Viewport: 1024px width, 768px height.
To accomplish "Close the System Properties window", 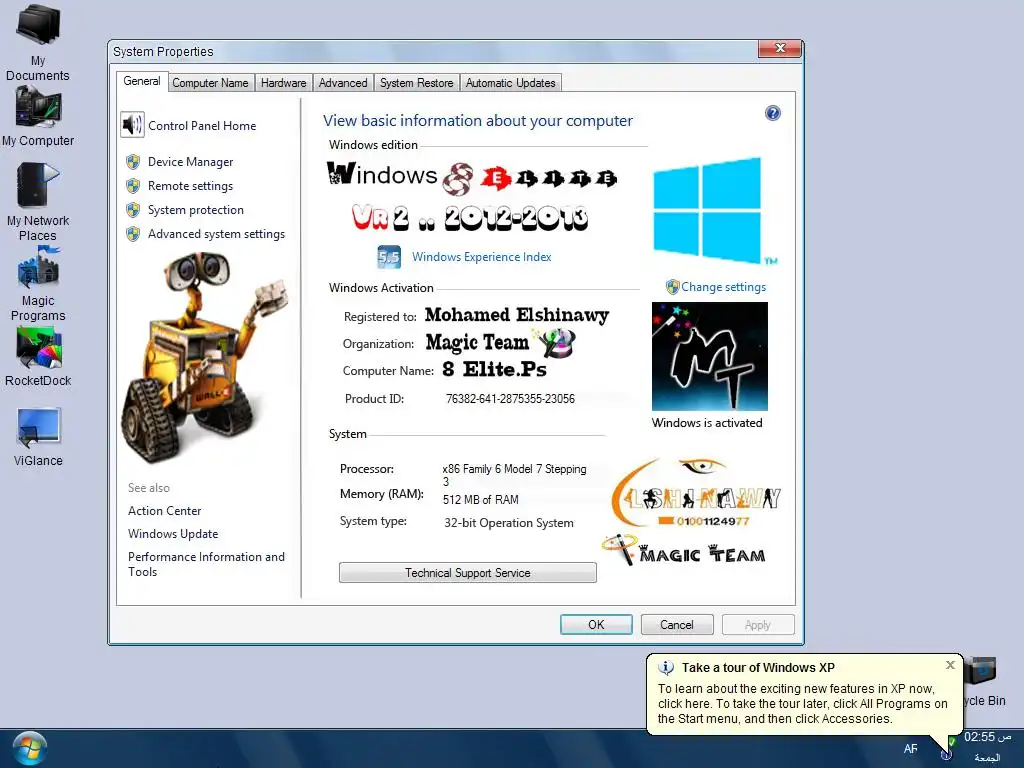I will [780, 48].
